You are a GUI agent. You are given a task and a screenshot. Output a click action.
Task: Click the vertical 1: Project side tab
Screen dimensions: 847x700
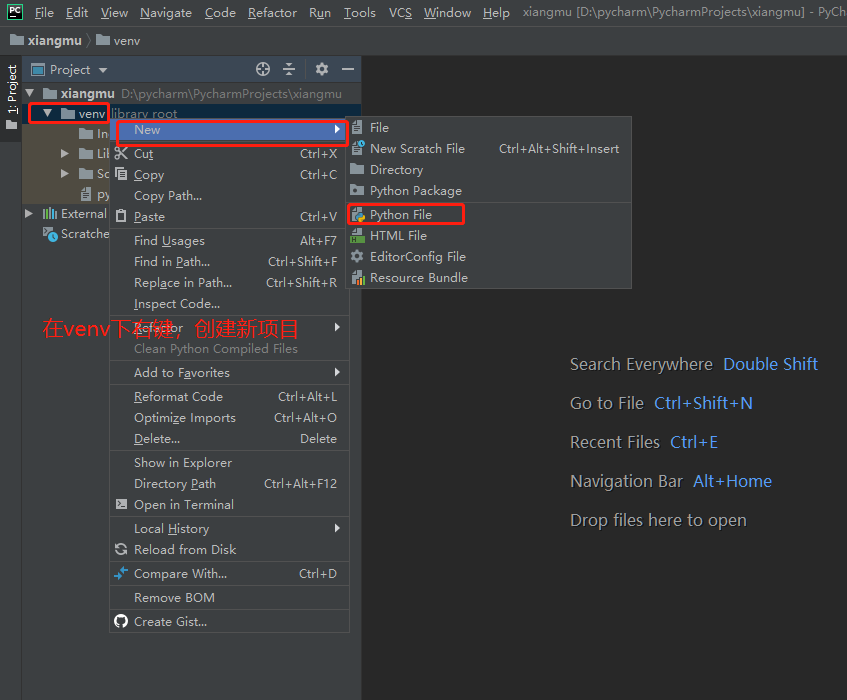pyautogui.click(x=11, y=98)
